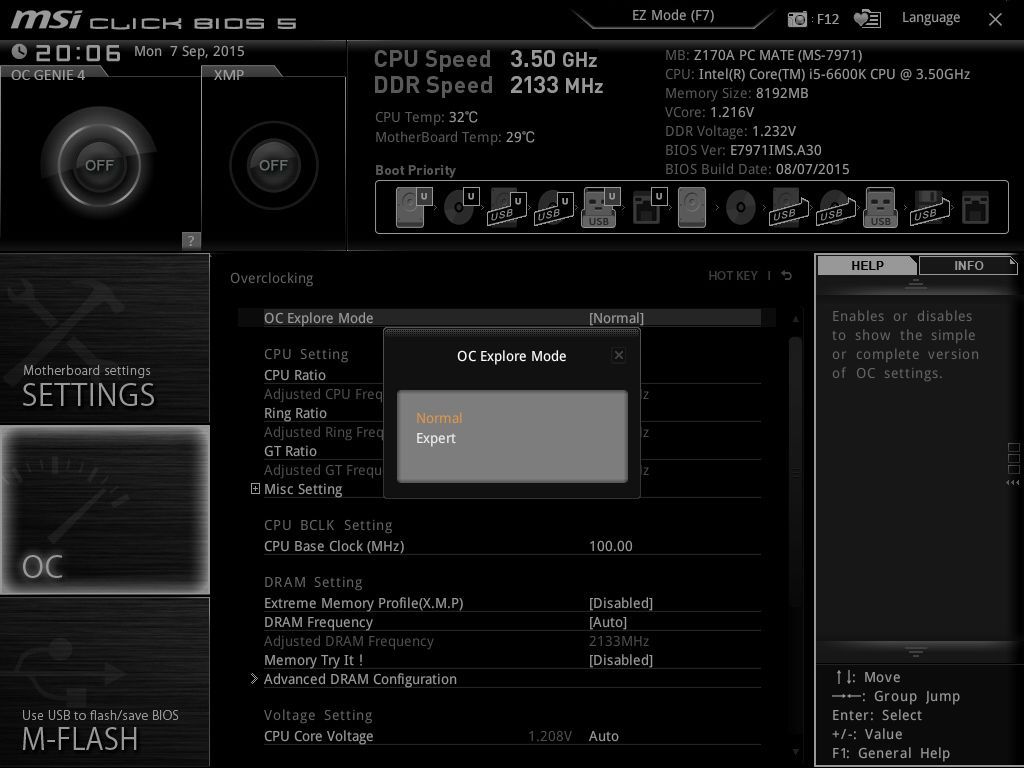
Task: Switch to the INFO tab
Action: coord(968,265)
